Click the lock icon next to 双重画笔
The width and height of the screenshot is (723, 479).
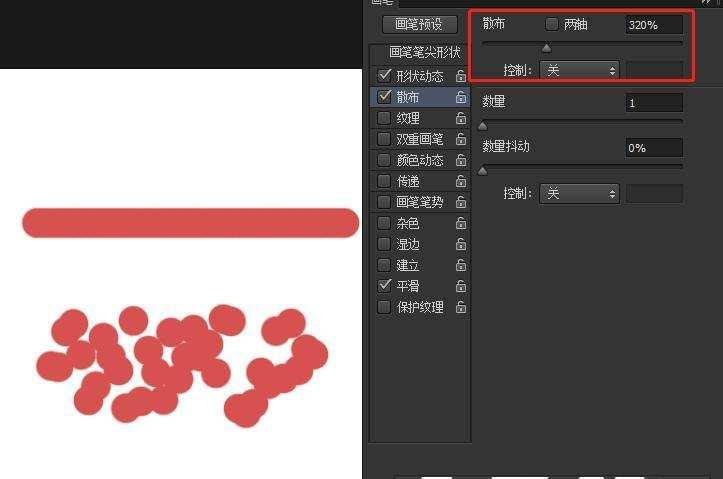point(461,139)
